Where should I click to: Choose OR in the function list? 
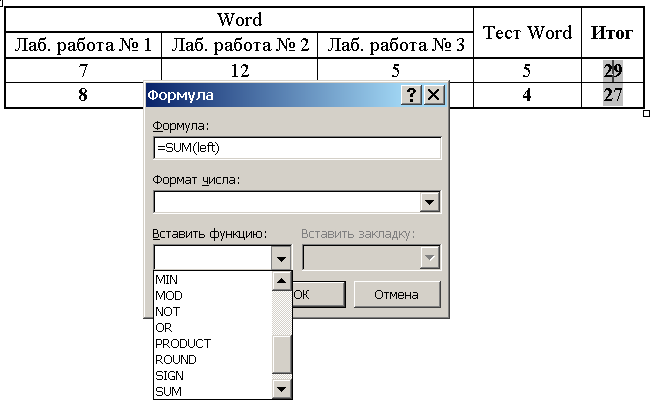[x=213, y=327]
